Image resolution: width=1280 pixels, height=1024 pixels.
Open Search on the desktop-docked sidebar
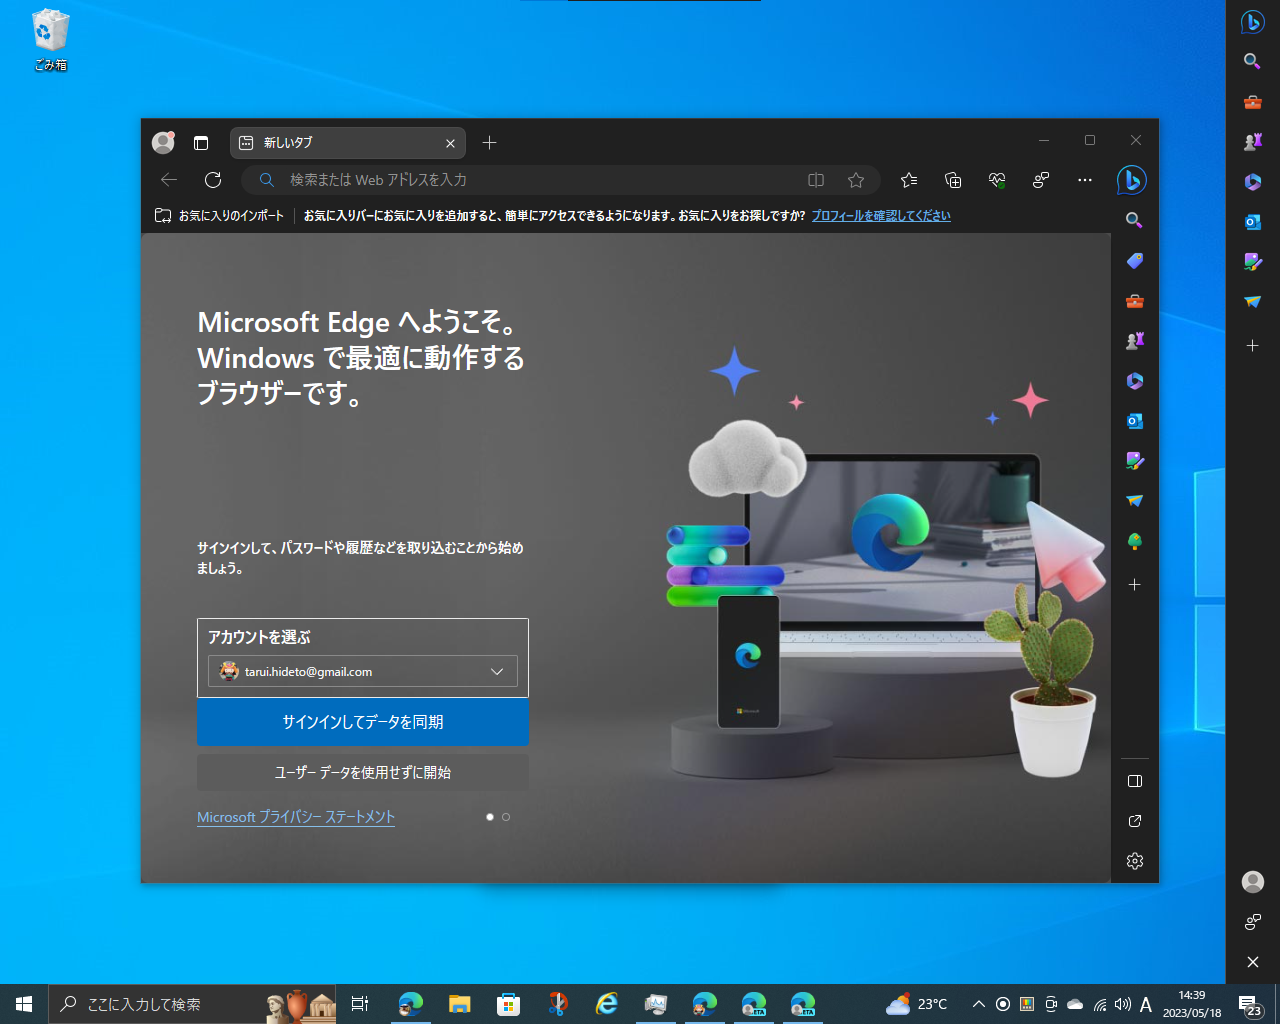1252,62
